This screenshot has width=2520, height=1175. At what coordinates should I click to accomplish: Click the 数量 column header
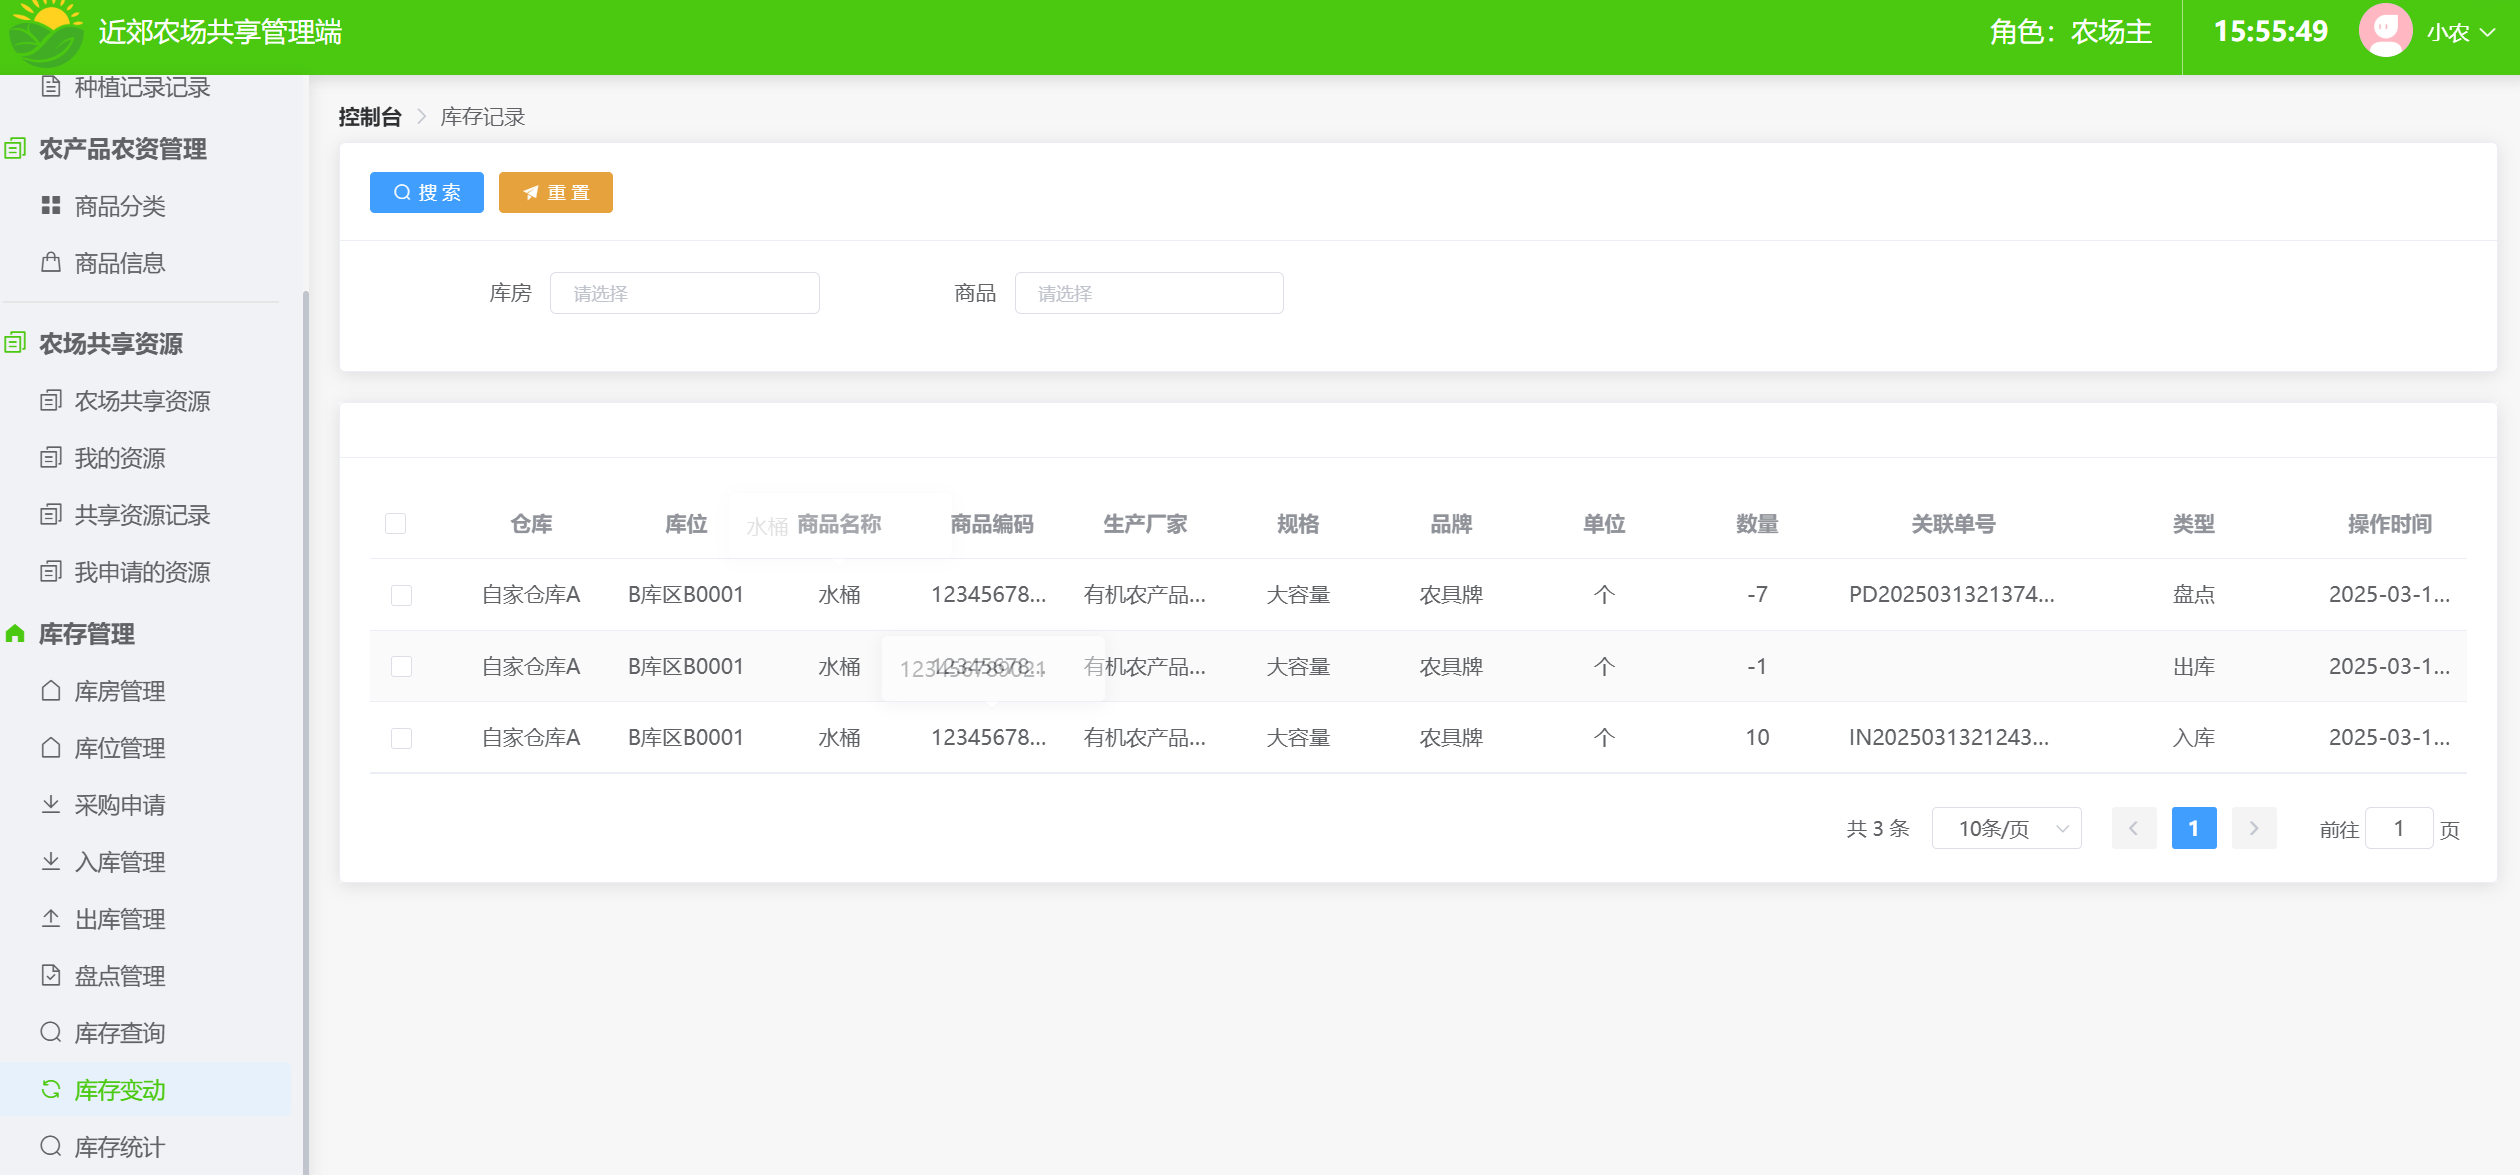1757,524
